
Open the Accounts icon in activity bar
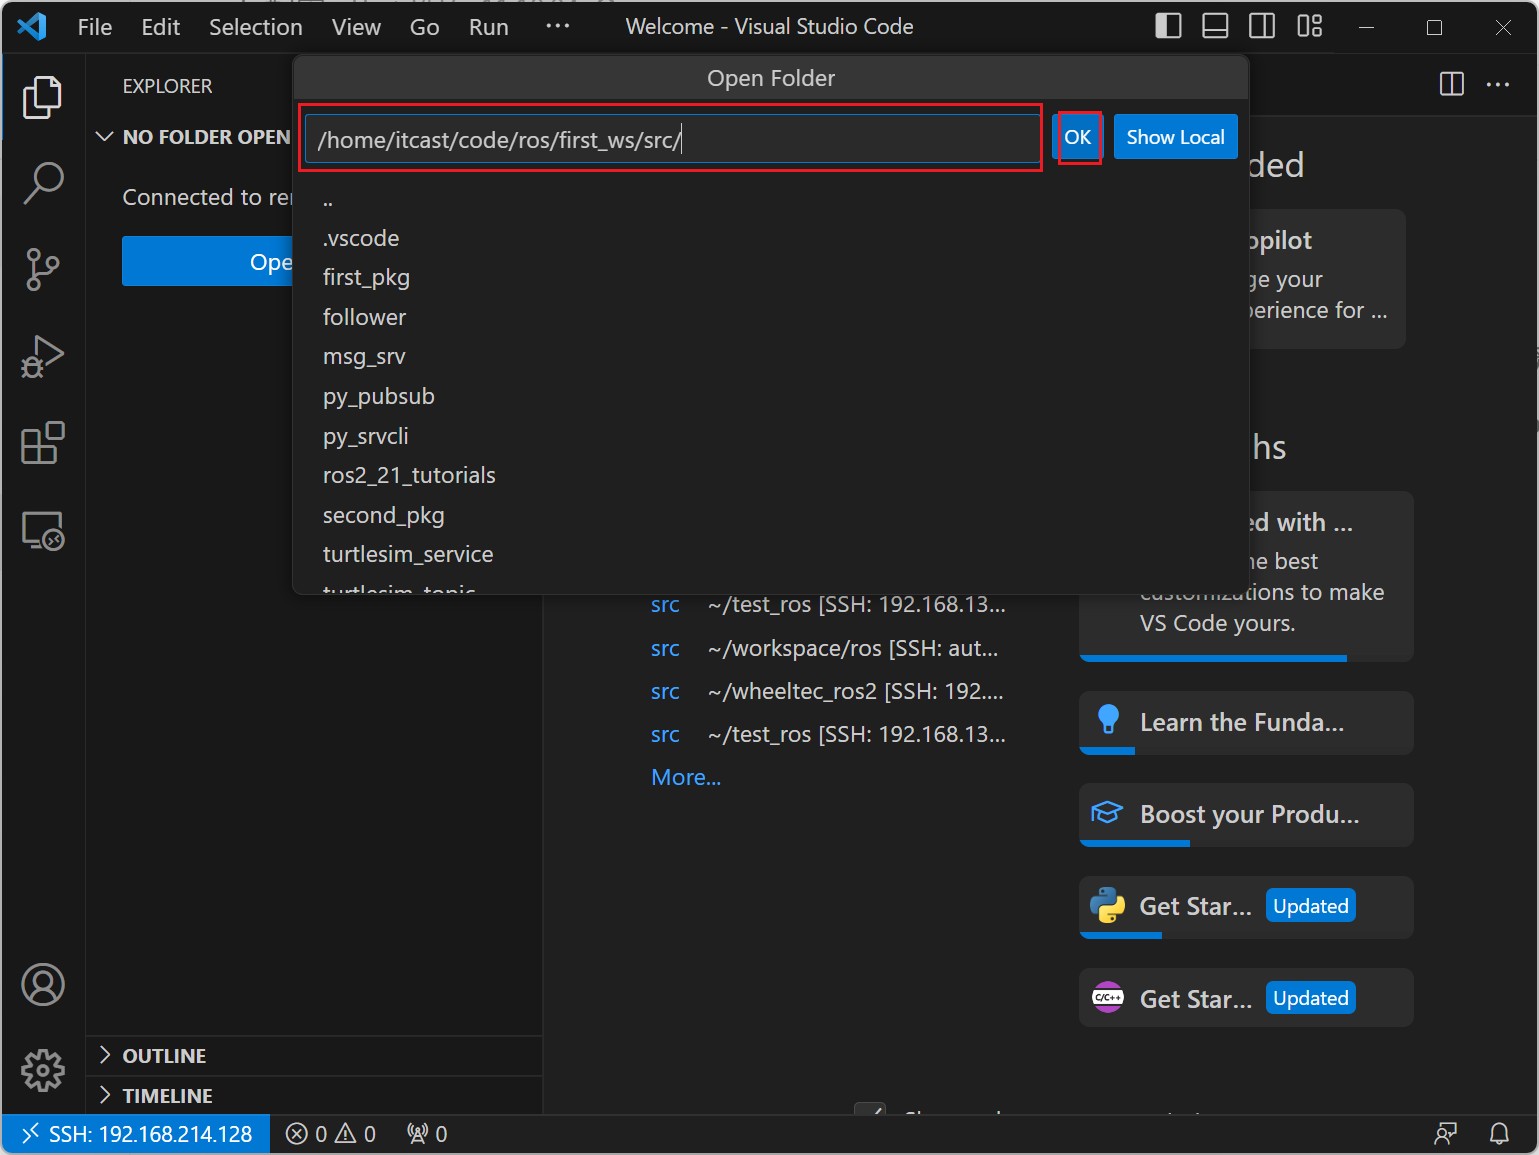pyautogui.click(x=43, y=984)
